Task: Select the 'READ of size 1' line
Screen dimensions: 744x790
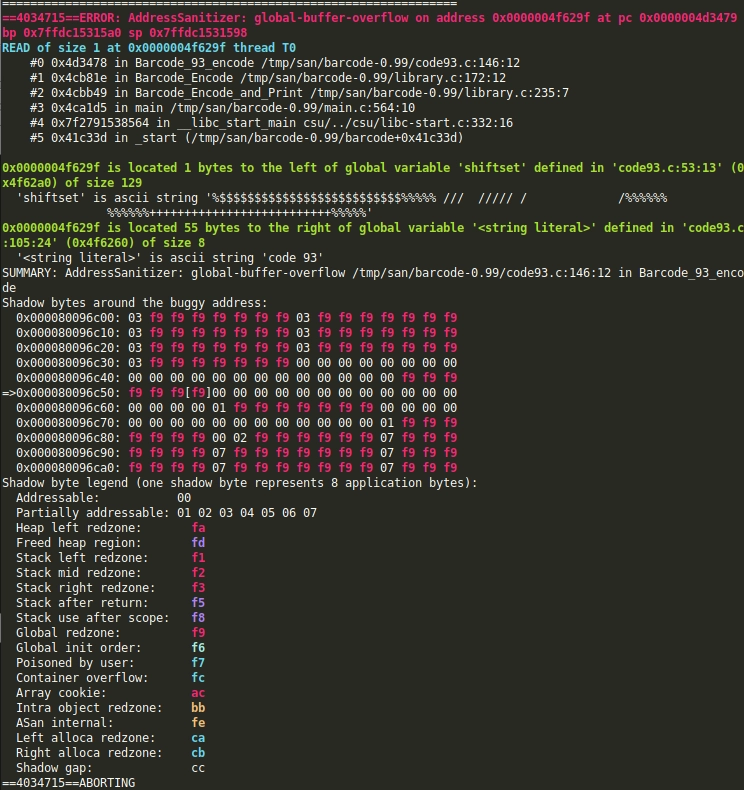Action: pos(149,48)
